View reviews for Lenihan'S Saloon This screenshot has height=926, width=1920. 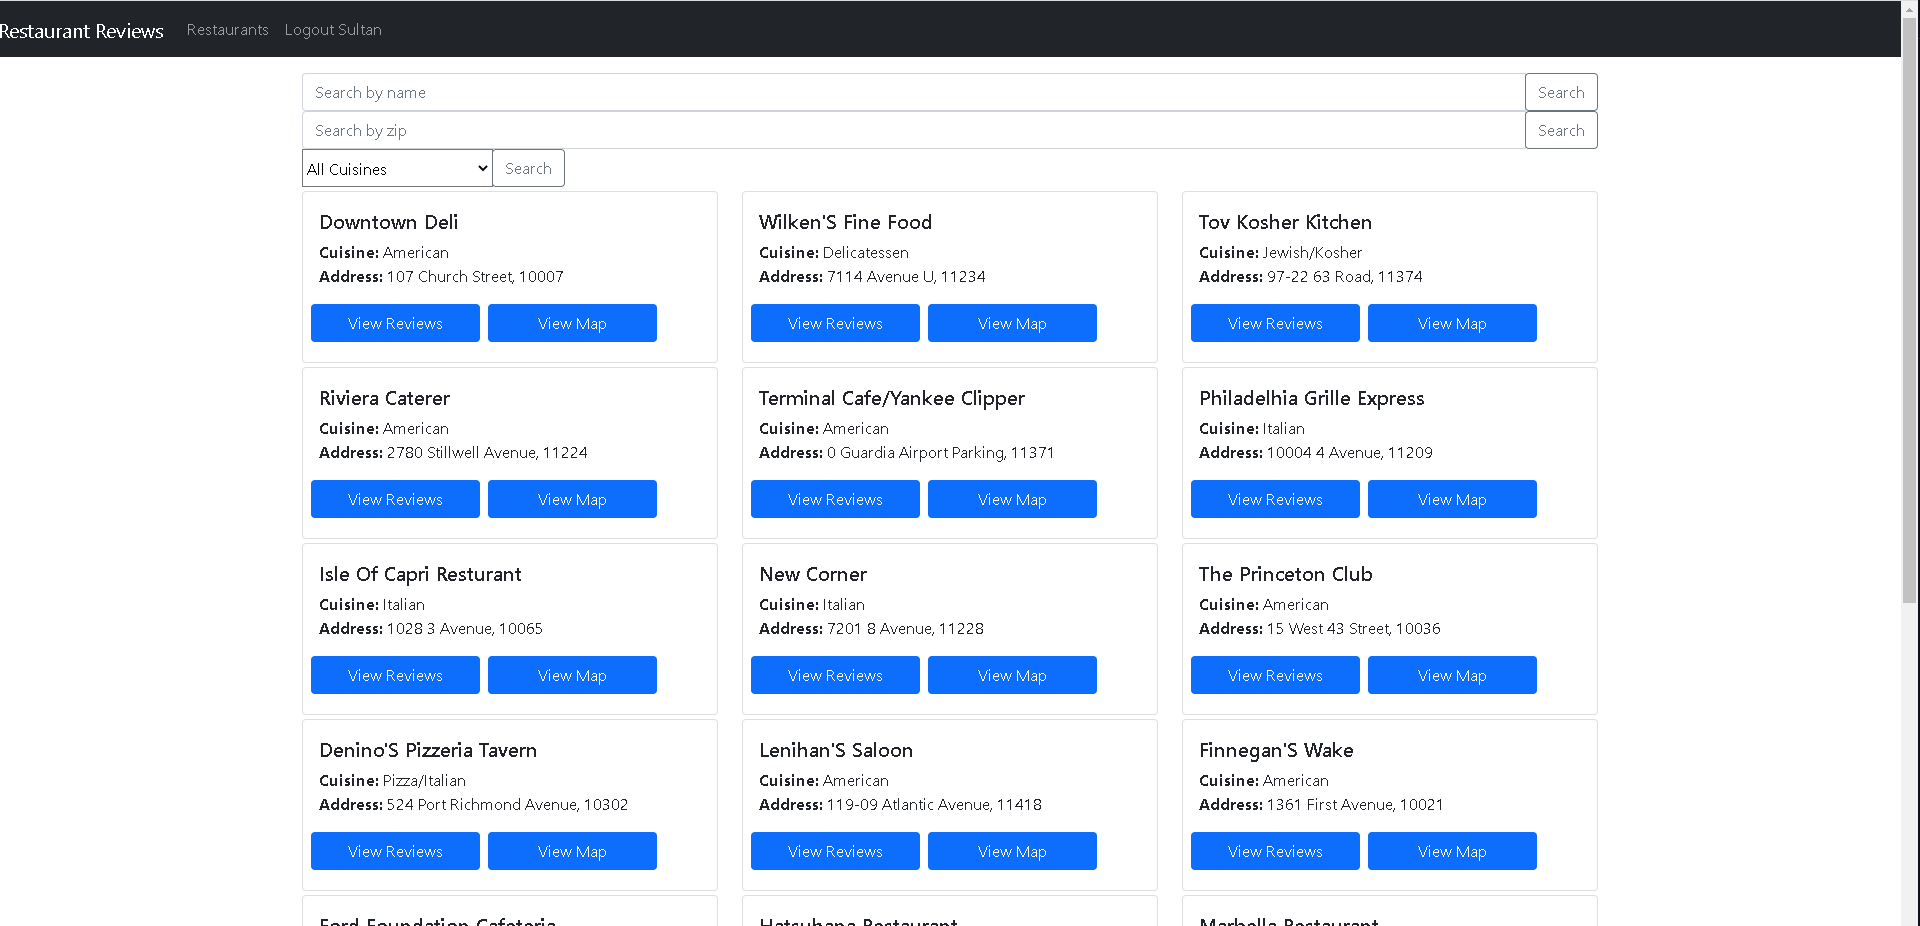coord(835,851)
